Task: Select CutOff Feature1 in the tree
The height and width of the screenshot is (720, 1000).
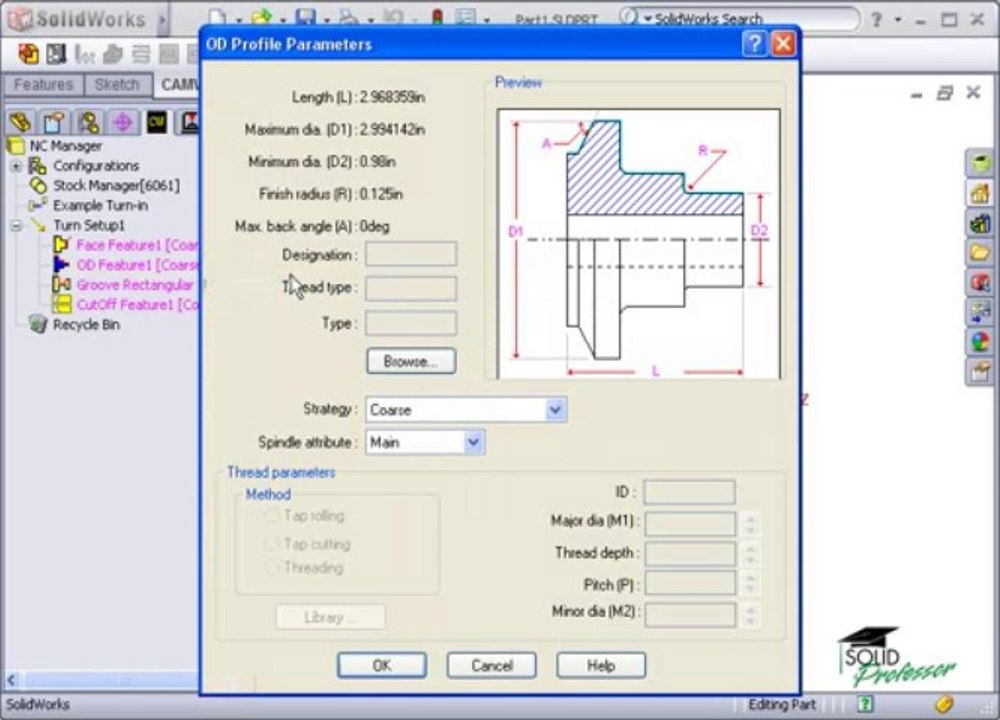Action: click(x=137, y=304)
